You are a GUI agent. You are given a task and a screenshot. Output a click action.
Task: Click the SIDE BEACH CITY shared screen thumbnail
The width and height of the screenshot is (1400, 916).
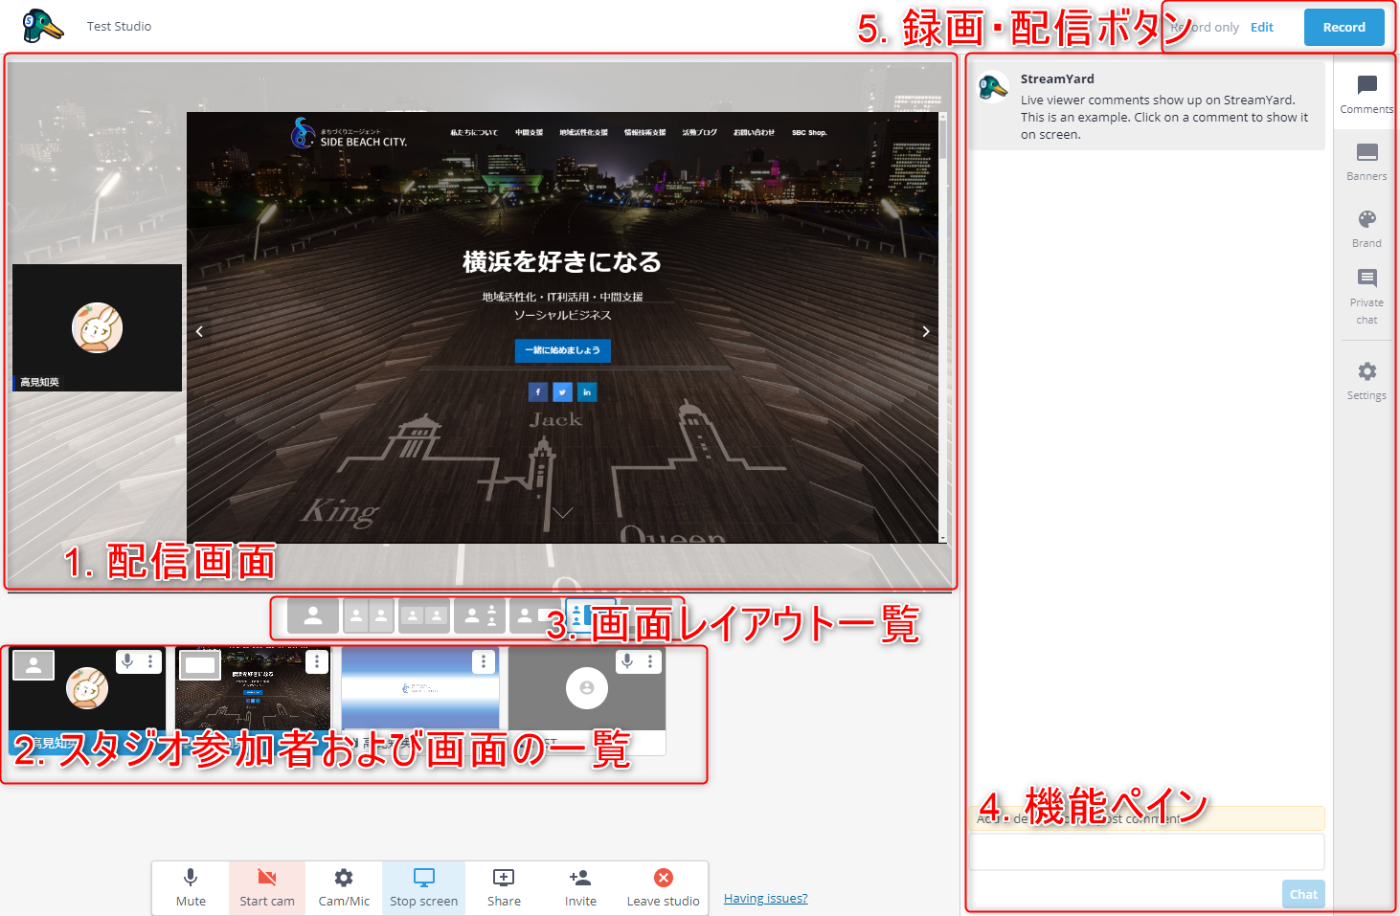pyautogui.click(x=253, y=701)
